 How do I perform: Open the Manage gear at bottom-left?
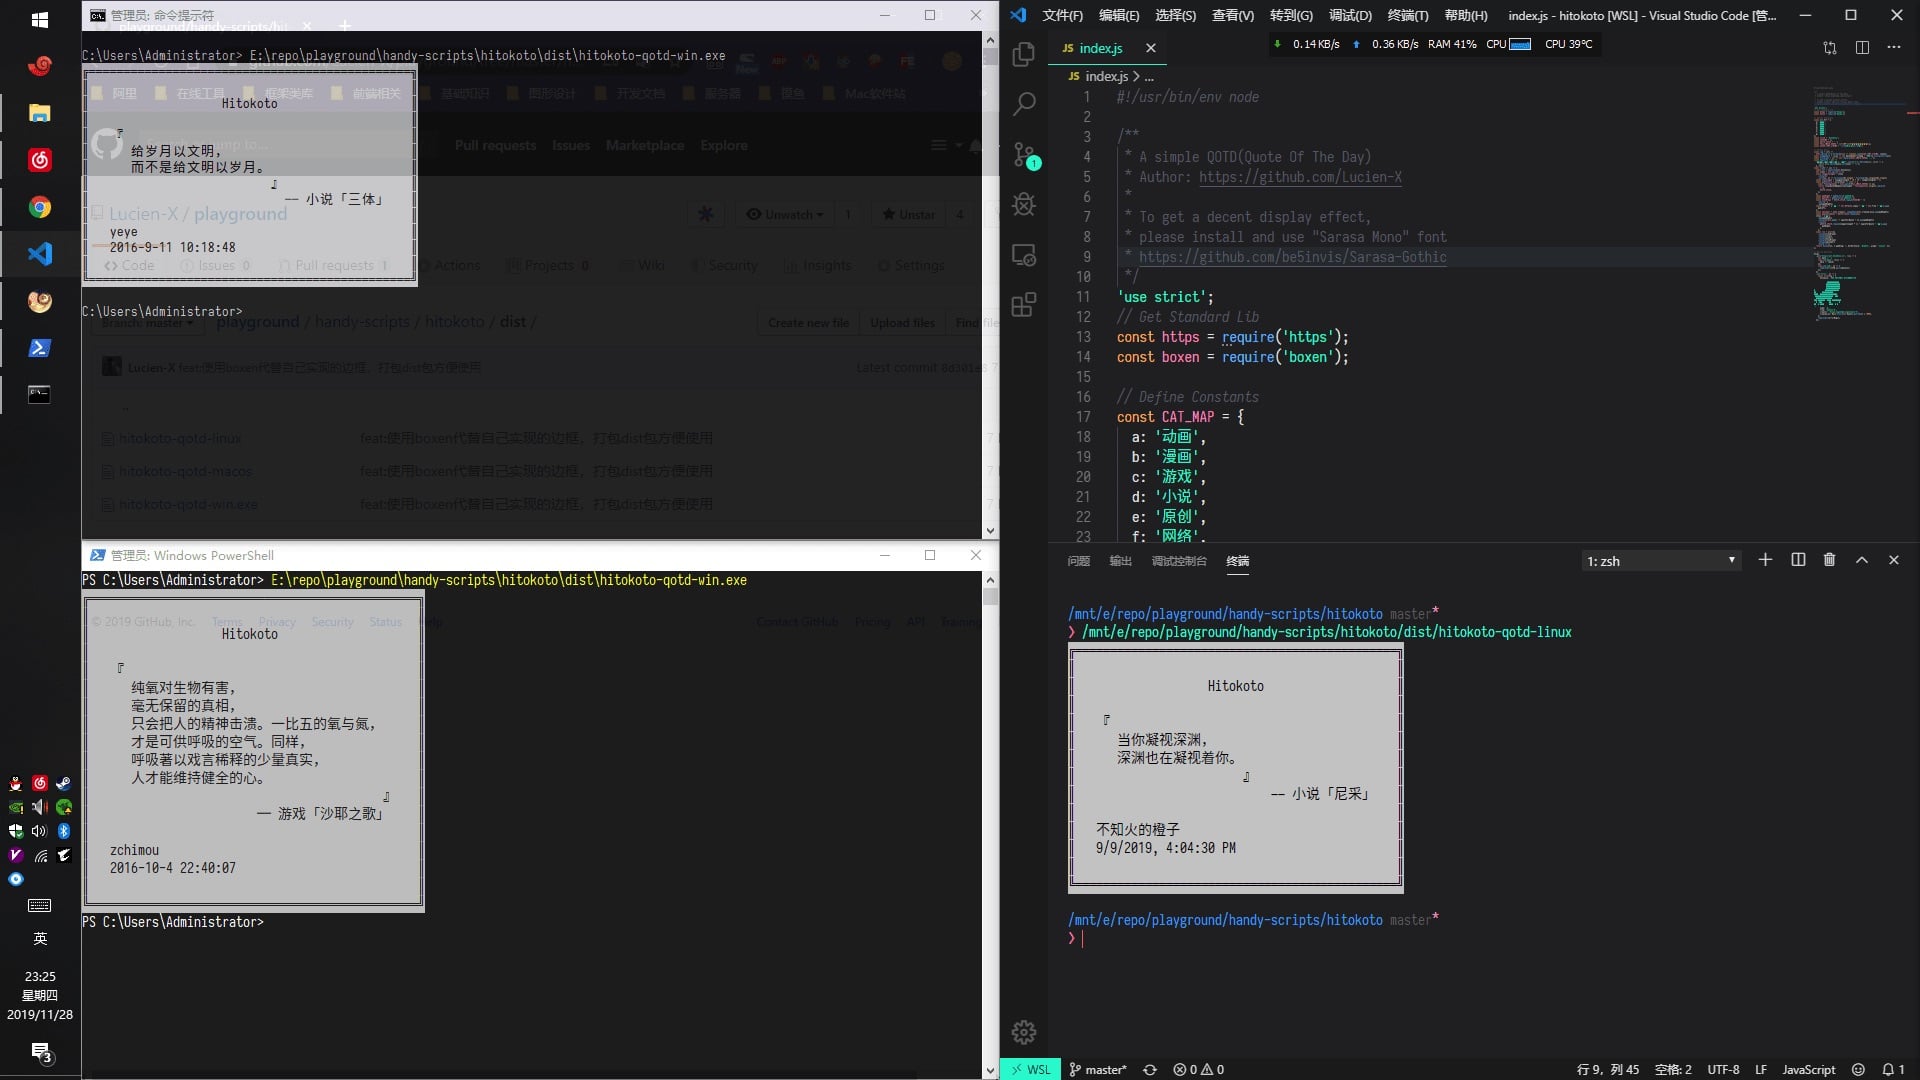1024,1032
